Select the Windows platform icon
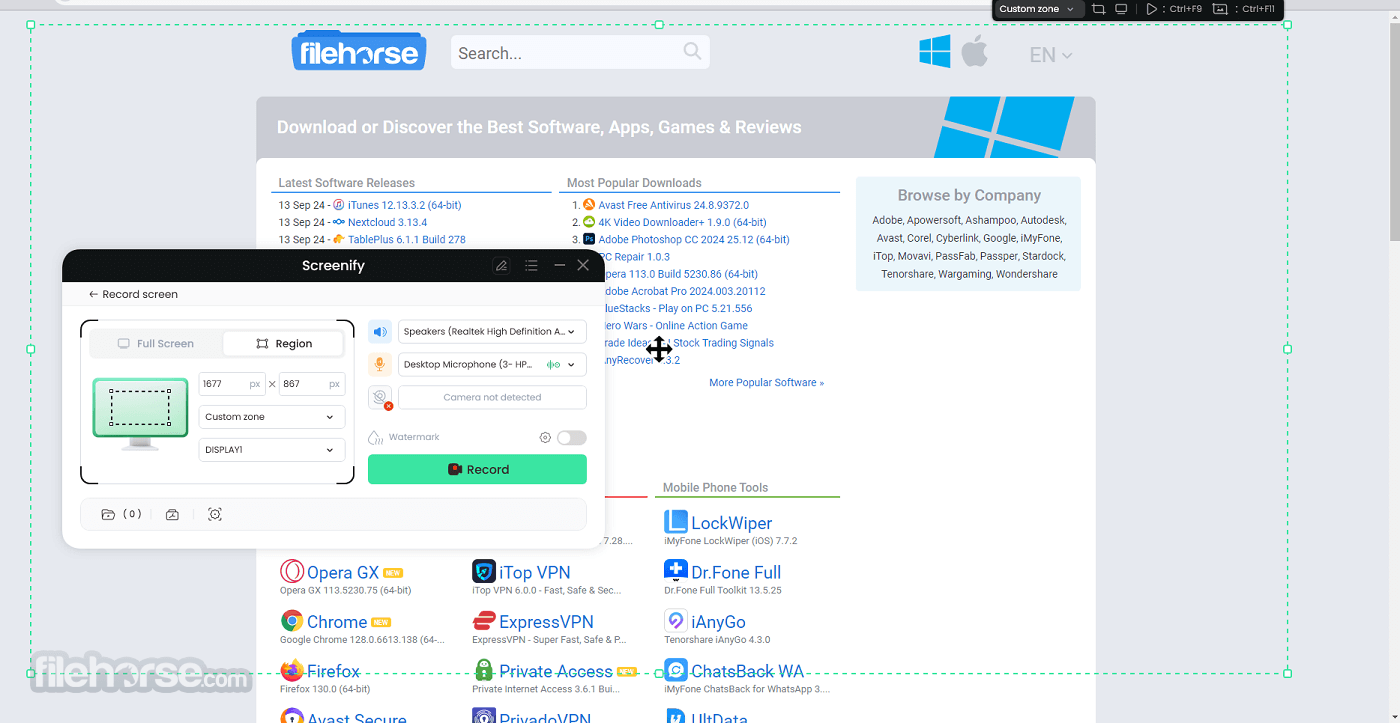 [935, 51]
